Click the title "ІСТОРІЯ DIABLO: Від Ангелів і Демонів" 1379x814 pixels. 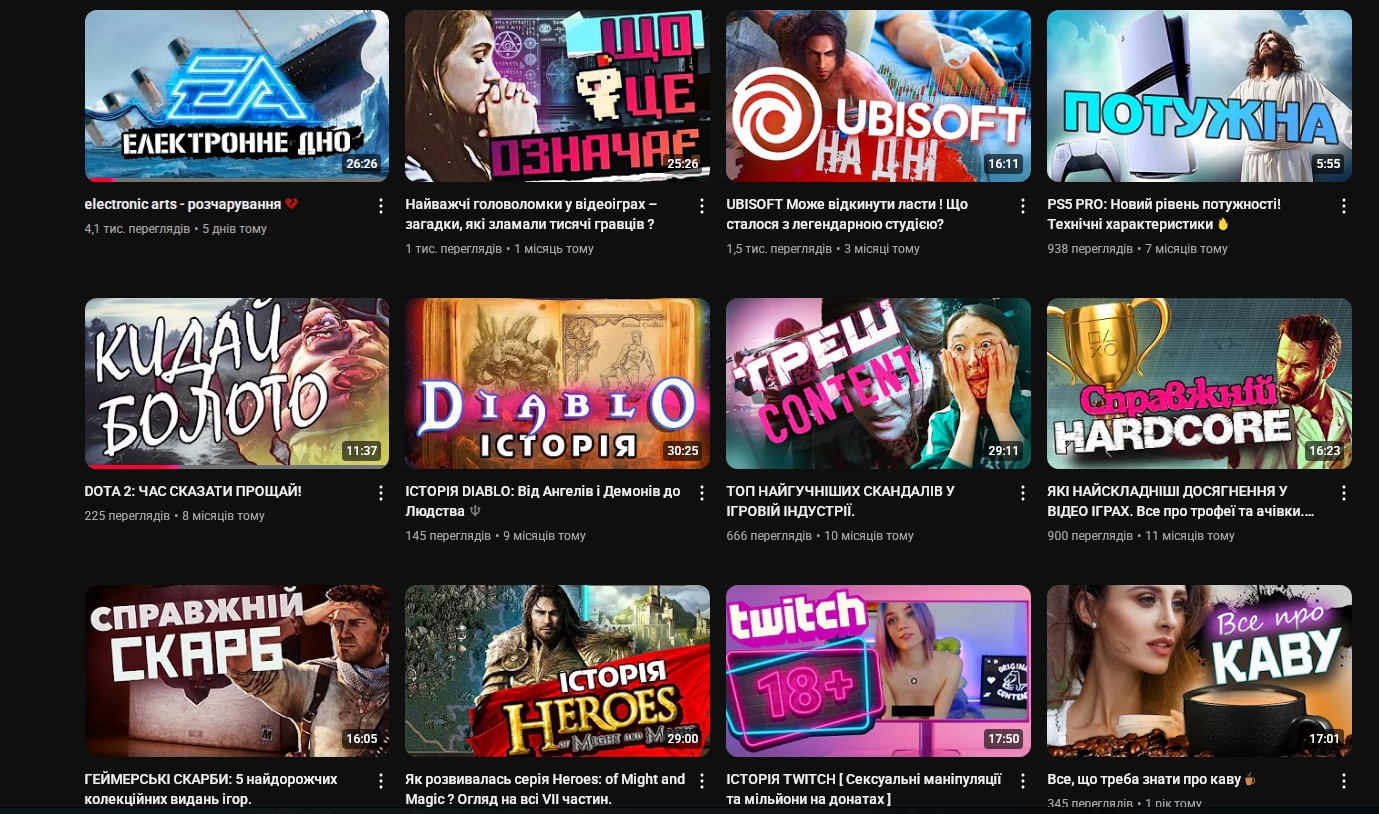(543, 501)
